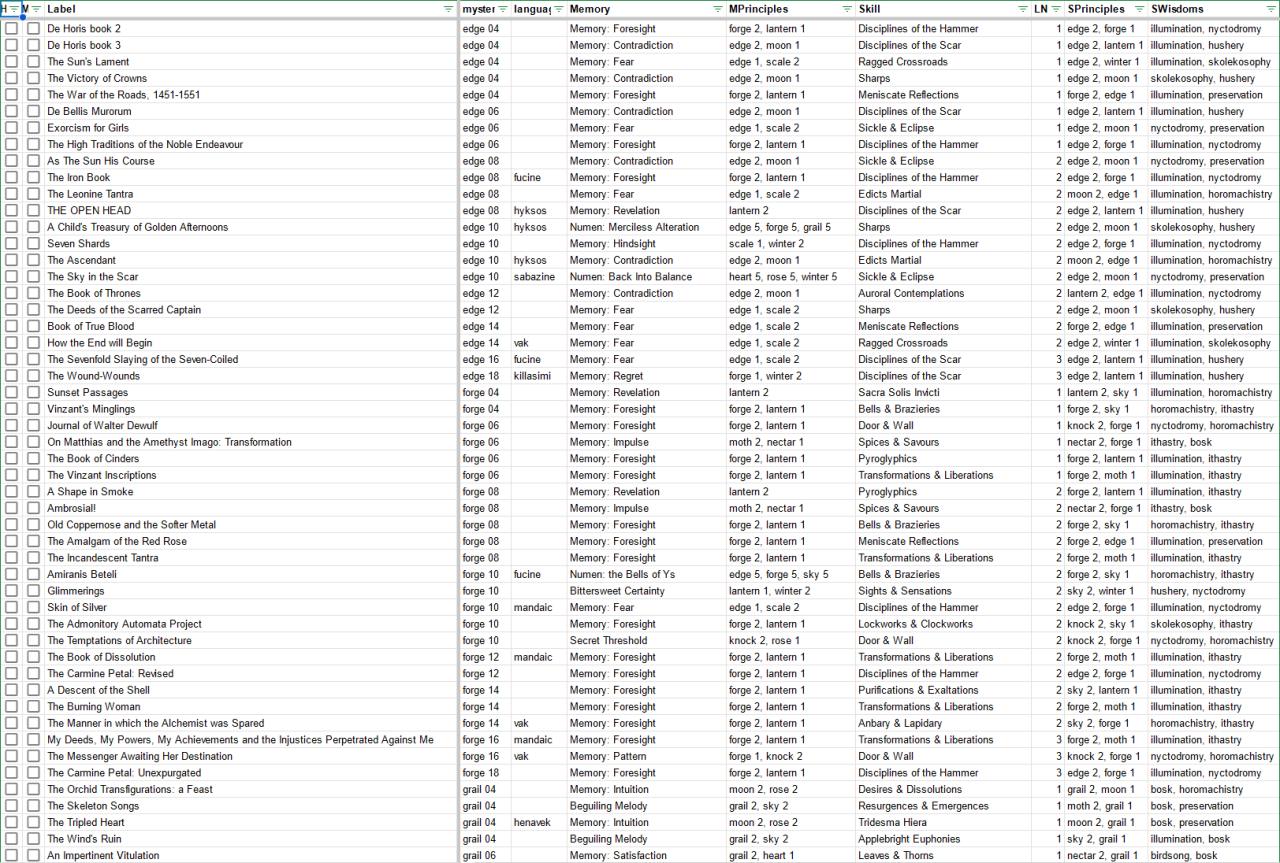
Task: Click the filter icon in M column header
Action: (x=36, y=9)
